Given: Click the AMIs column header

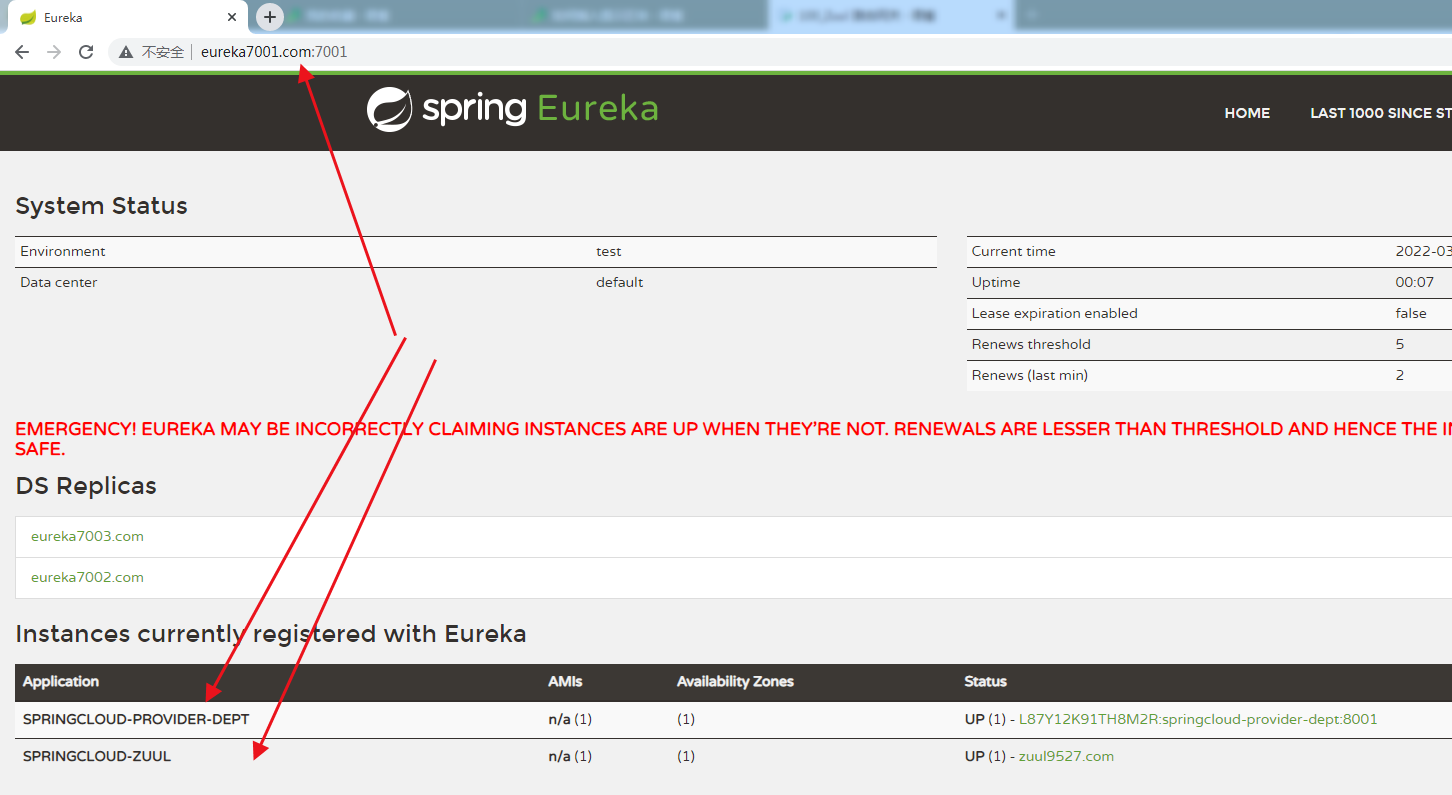Looking at the screenshot, I should pos(565,681).
